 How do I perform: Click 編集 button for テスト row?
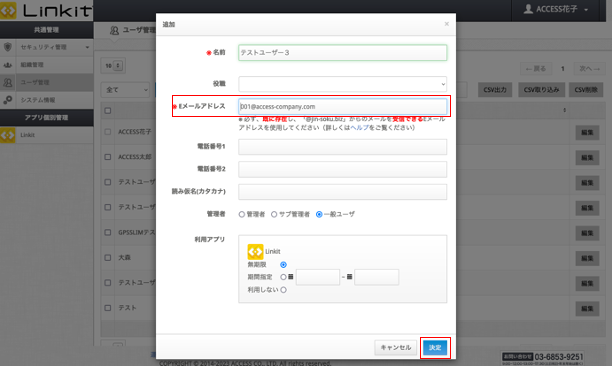point(587,309)
